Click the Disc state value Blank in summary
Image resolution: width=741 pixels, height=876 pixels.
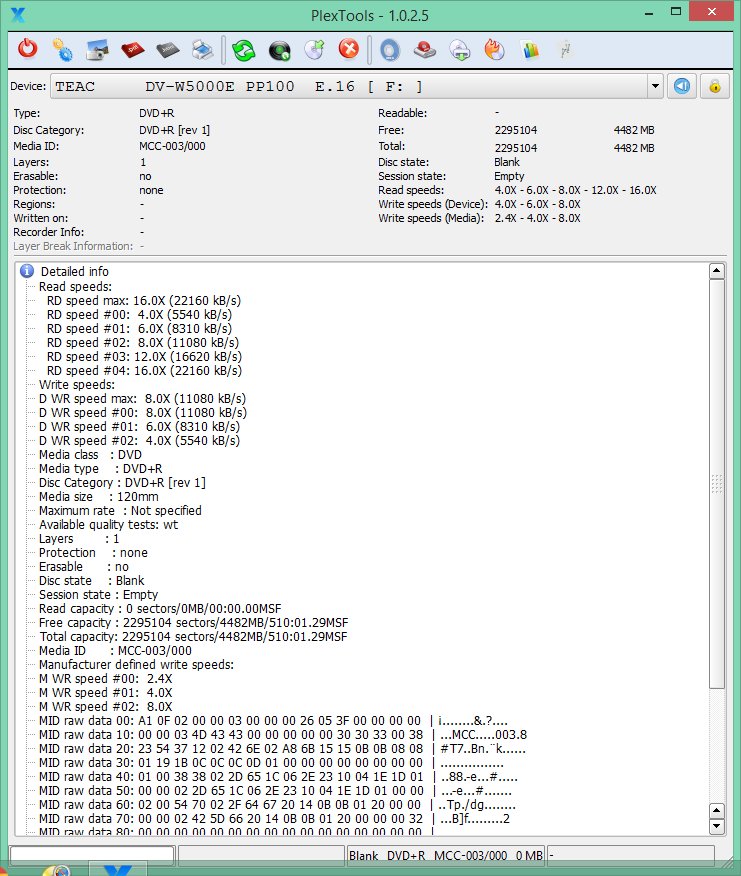pos(507,162)
